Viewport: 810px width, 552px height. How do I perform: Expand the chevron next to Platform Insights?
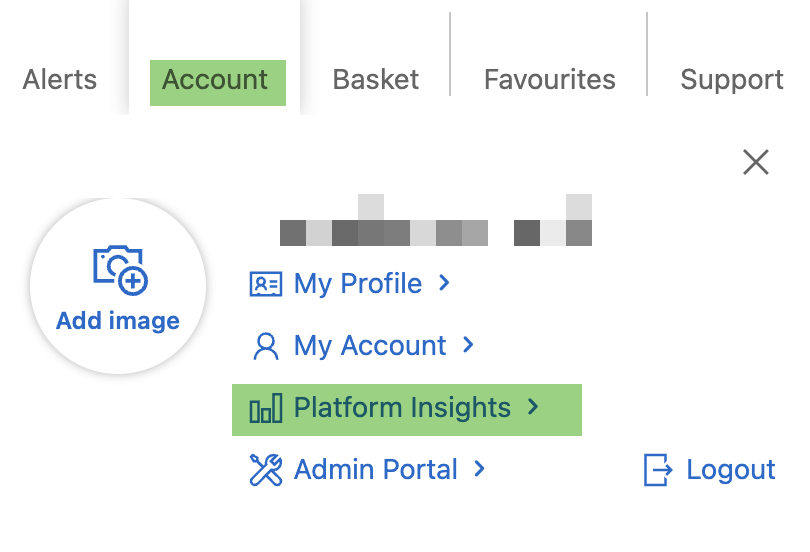(x=533, y=408)
